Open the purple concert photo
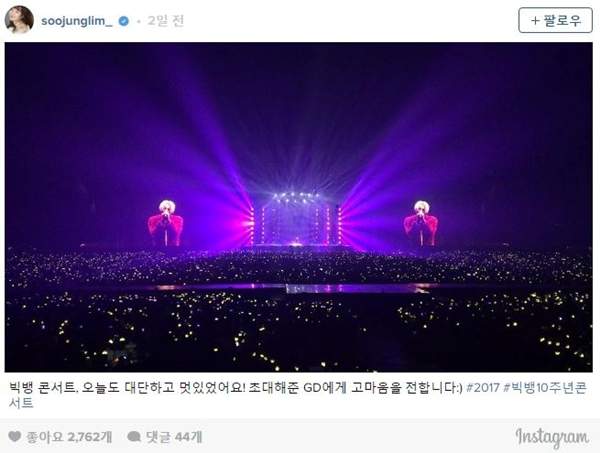600x453 pixels. point(298,207)
